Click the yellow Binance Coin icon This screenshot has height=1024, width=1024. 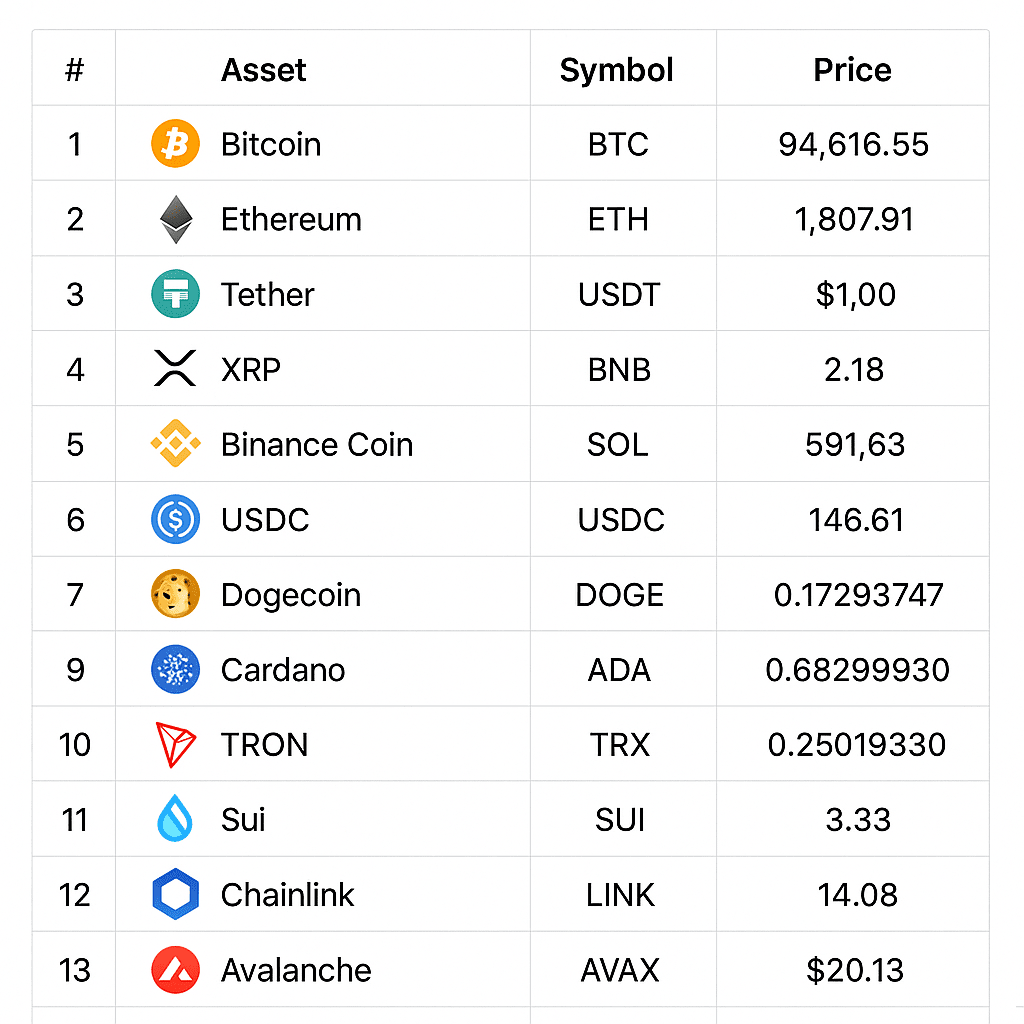coord(175,444)
